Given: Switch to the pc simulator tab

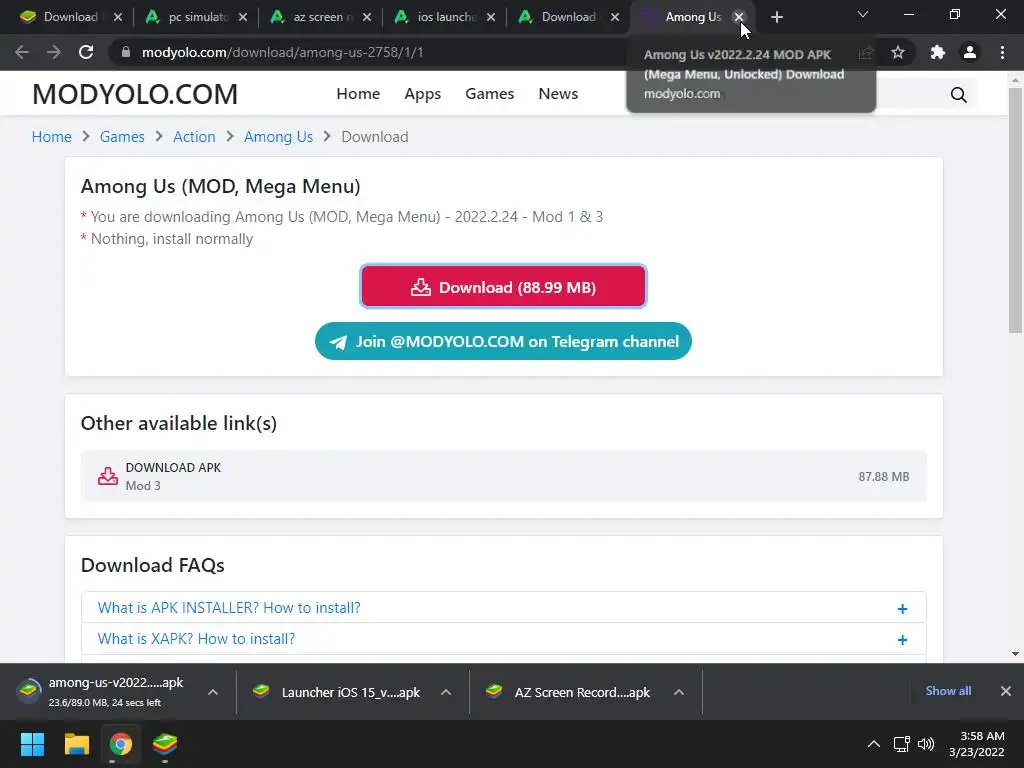Looking at the screenshot, I should pyautogui.click(x=198, y=17).
